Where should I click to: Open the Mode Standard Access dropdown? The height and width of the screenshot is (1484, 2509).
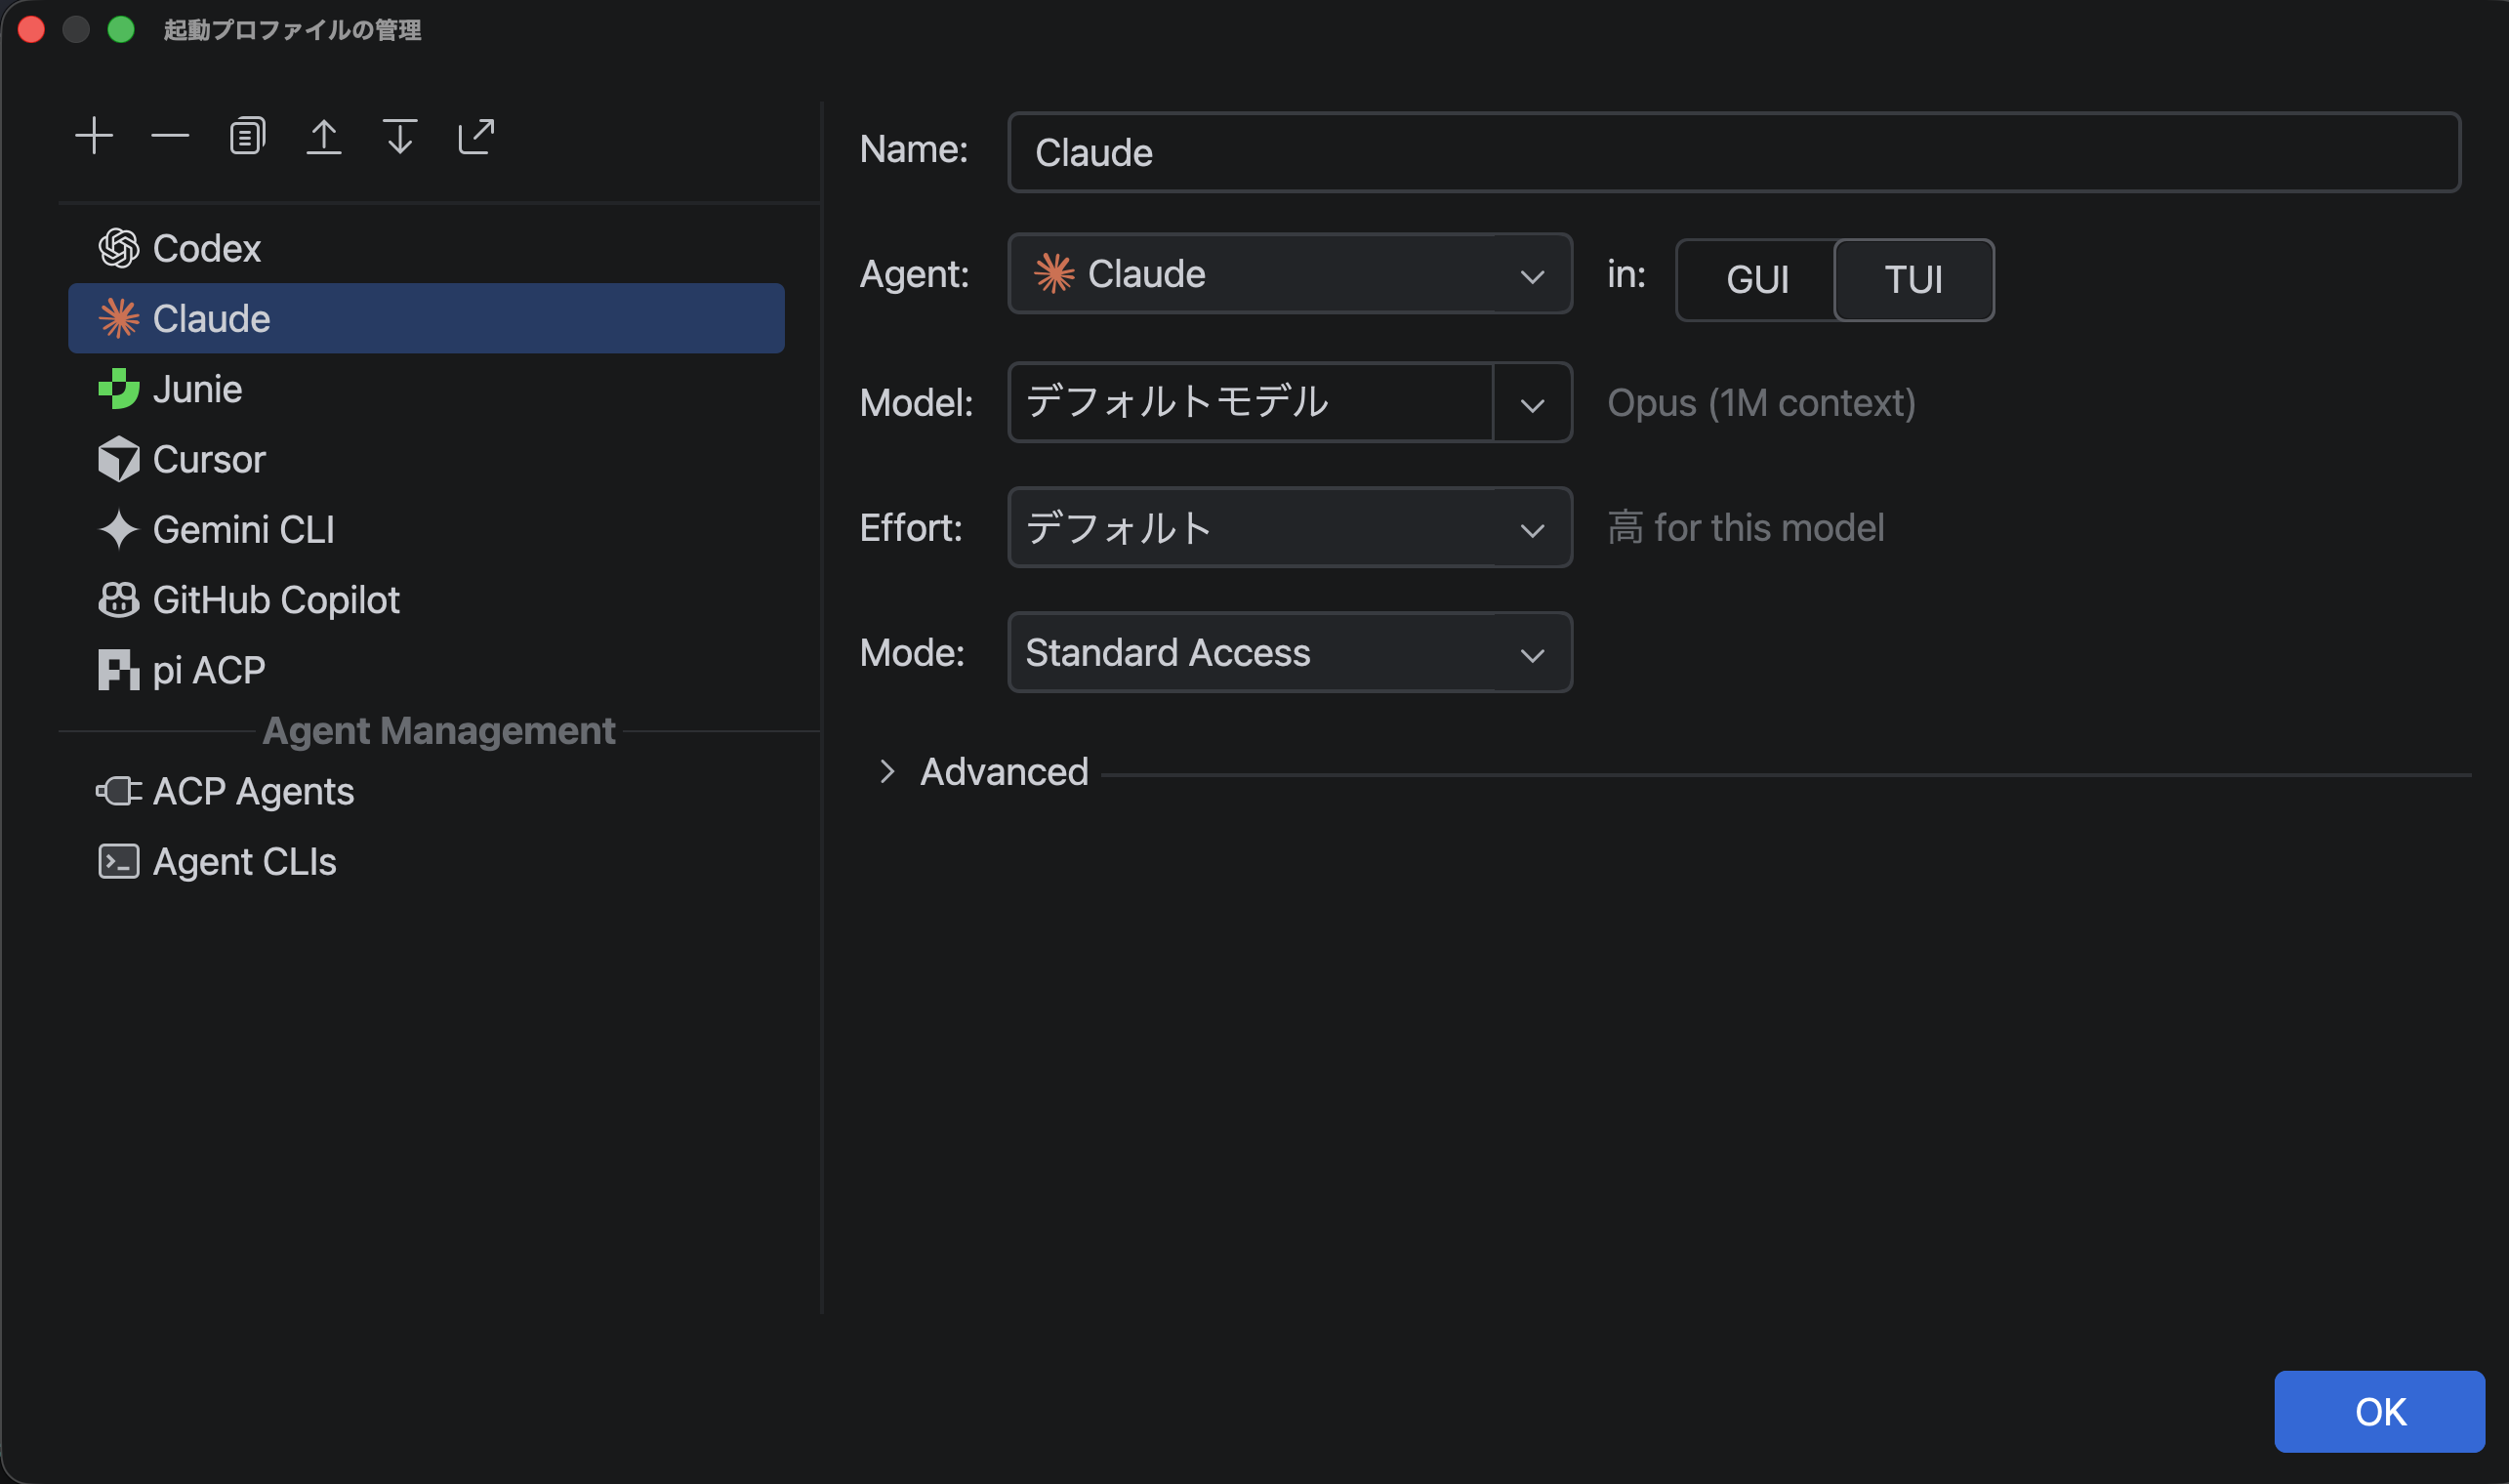point(1290,653)
